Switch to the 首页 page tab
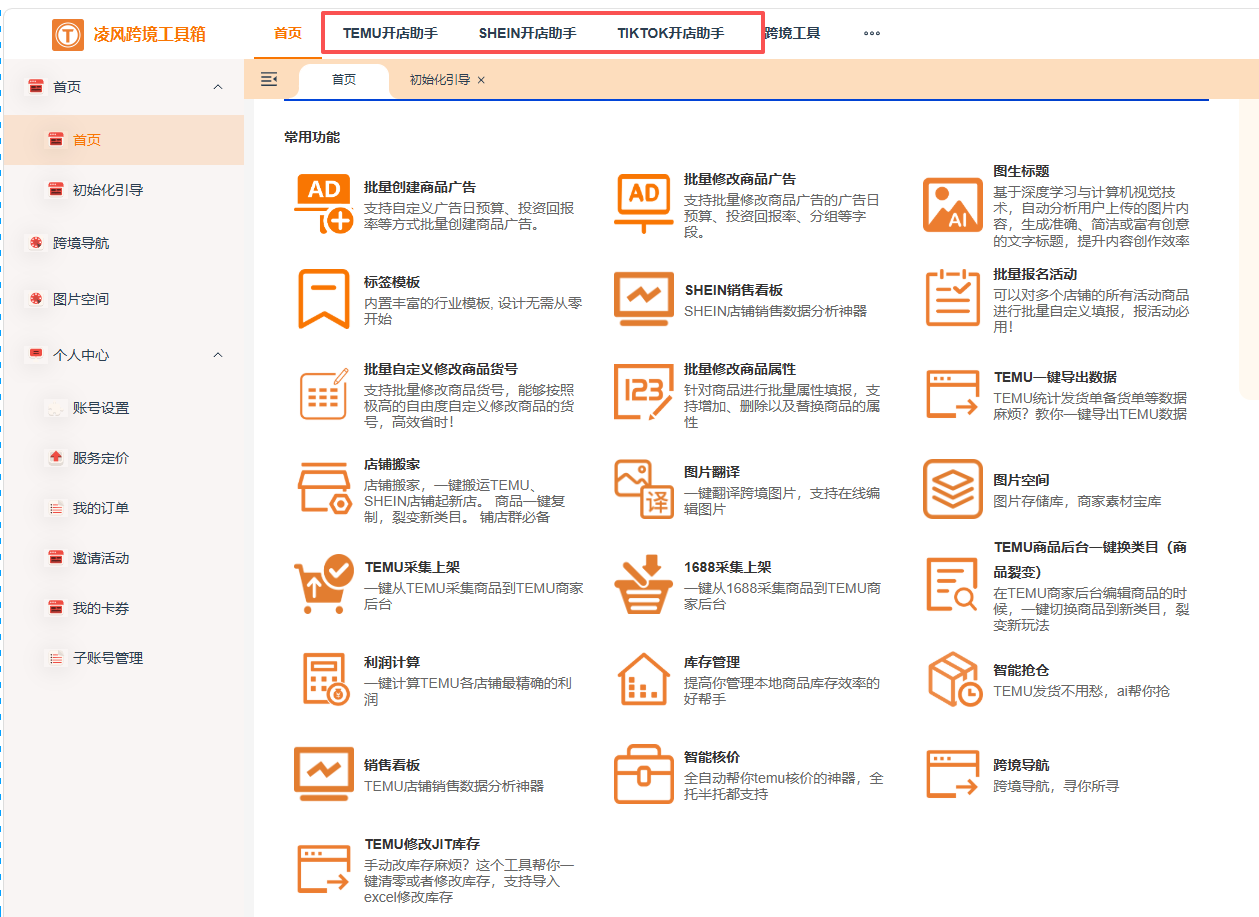This screenshot has height=917, width=1259. point(344,80)
